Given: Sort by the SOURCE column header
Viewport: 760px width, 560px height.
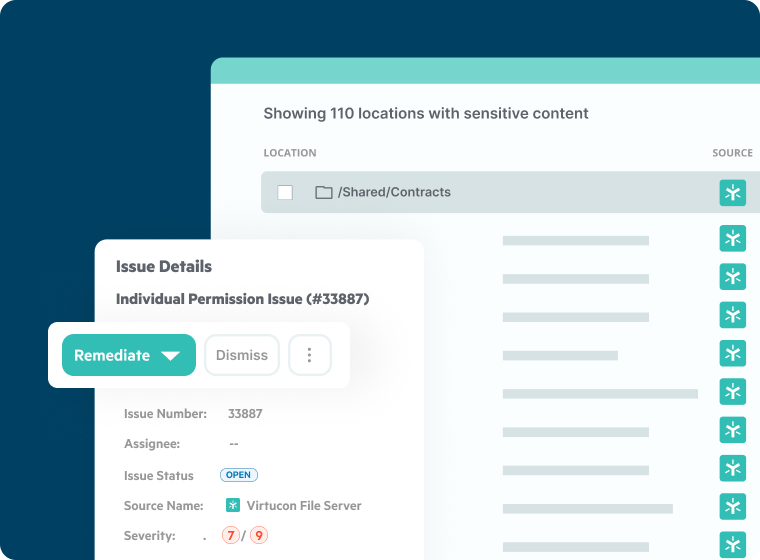Looking at the screenshot, I should pyautogui.click(x=732, y=153).
